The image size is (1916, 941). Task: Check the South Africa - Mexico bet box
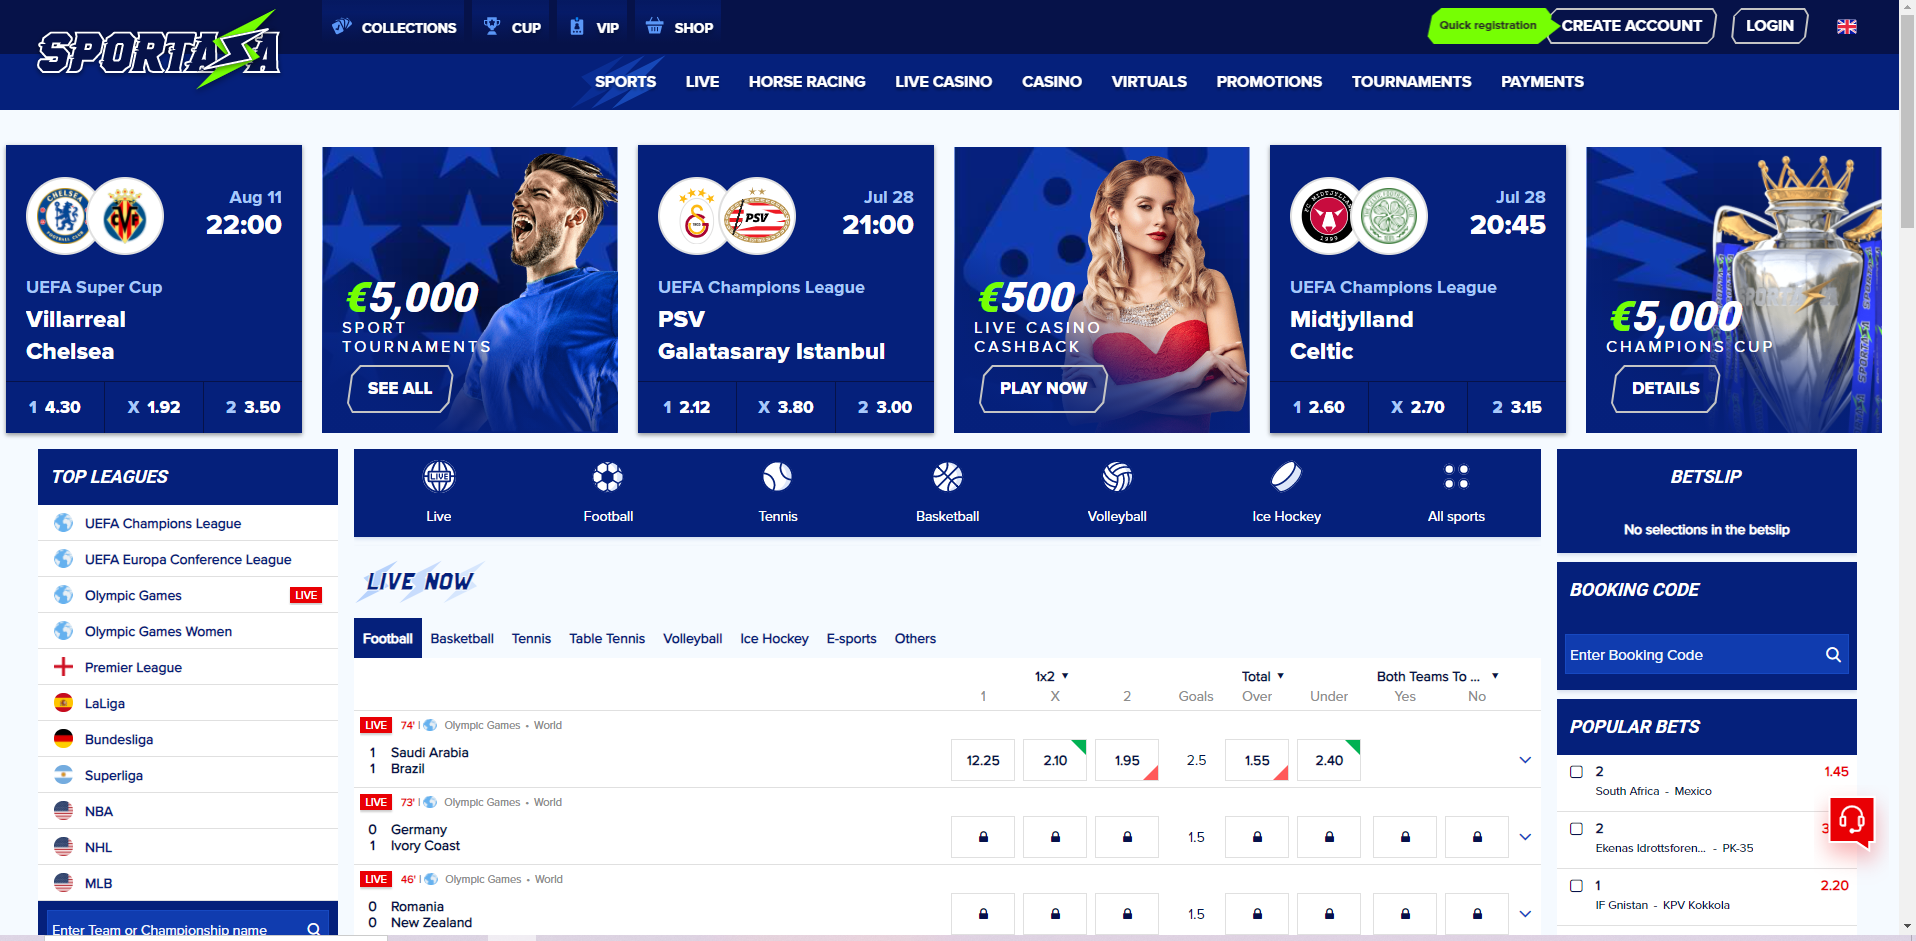click(x=1577, y=772)
